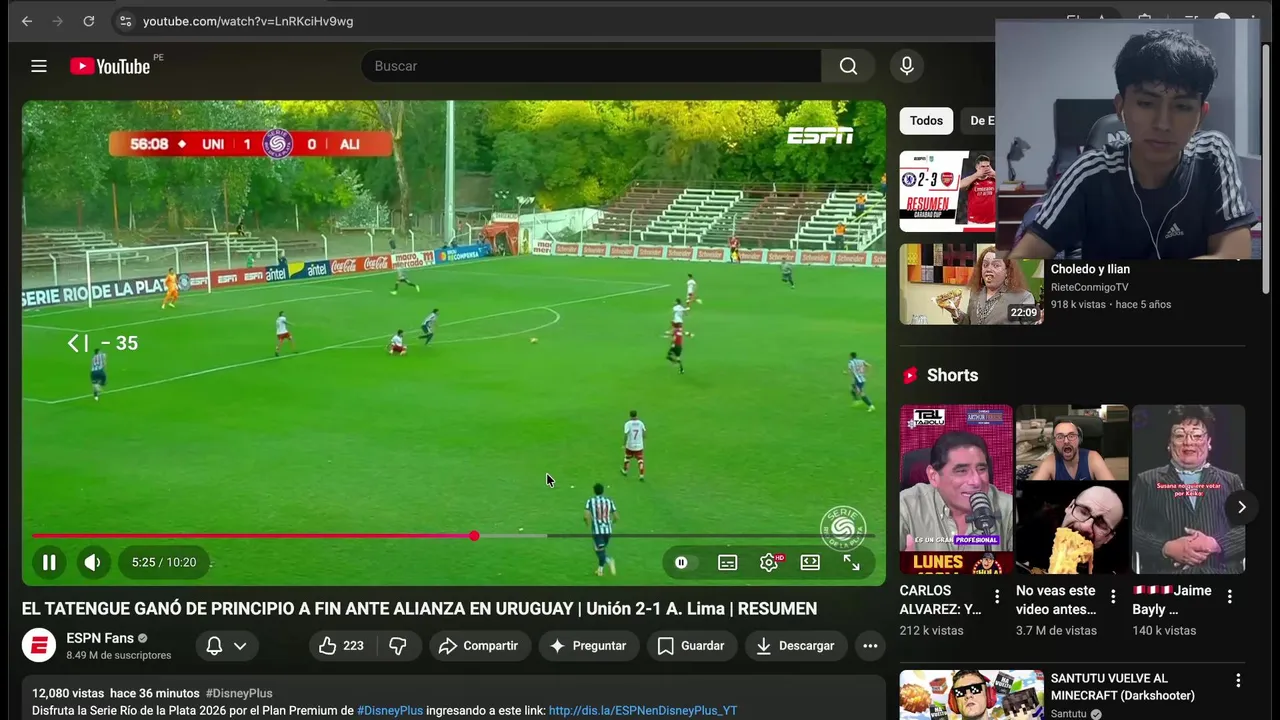This screenshot has height=720, width=1280.
Task: Select the Todos filter chip
Action: tap(926, 121)
